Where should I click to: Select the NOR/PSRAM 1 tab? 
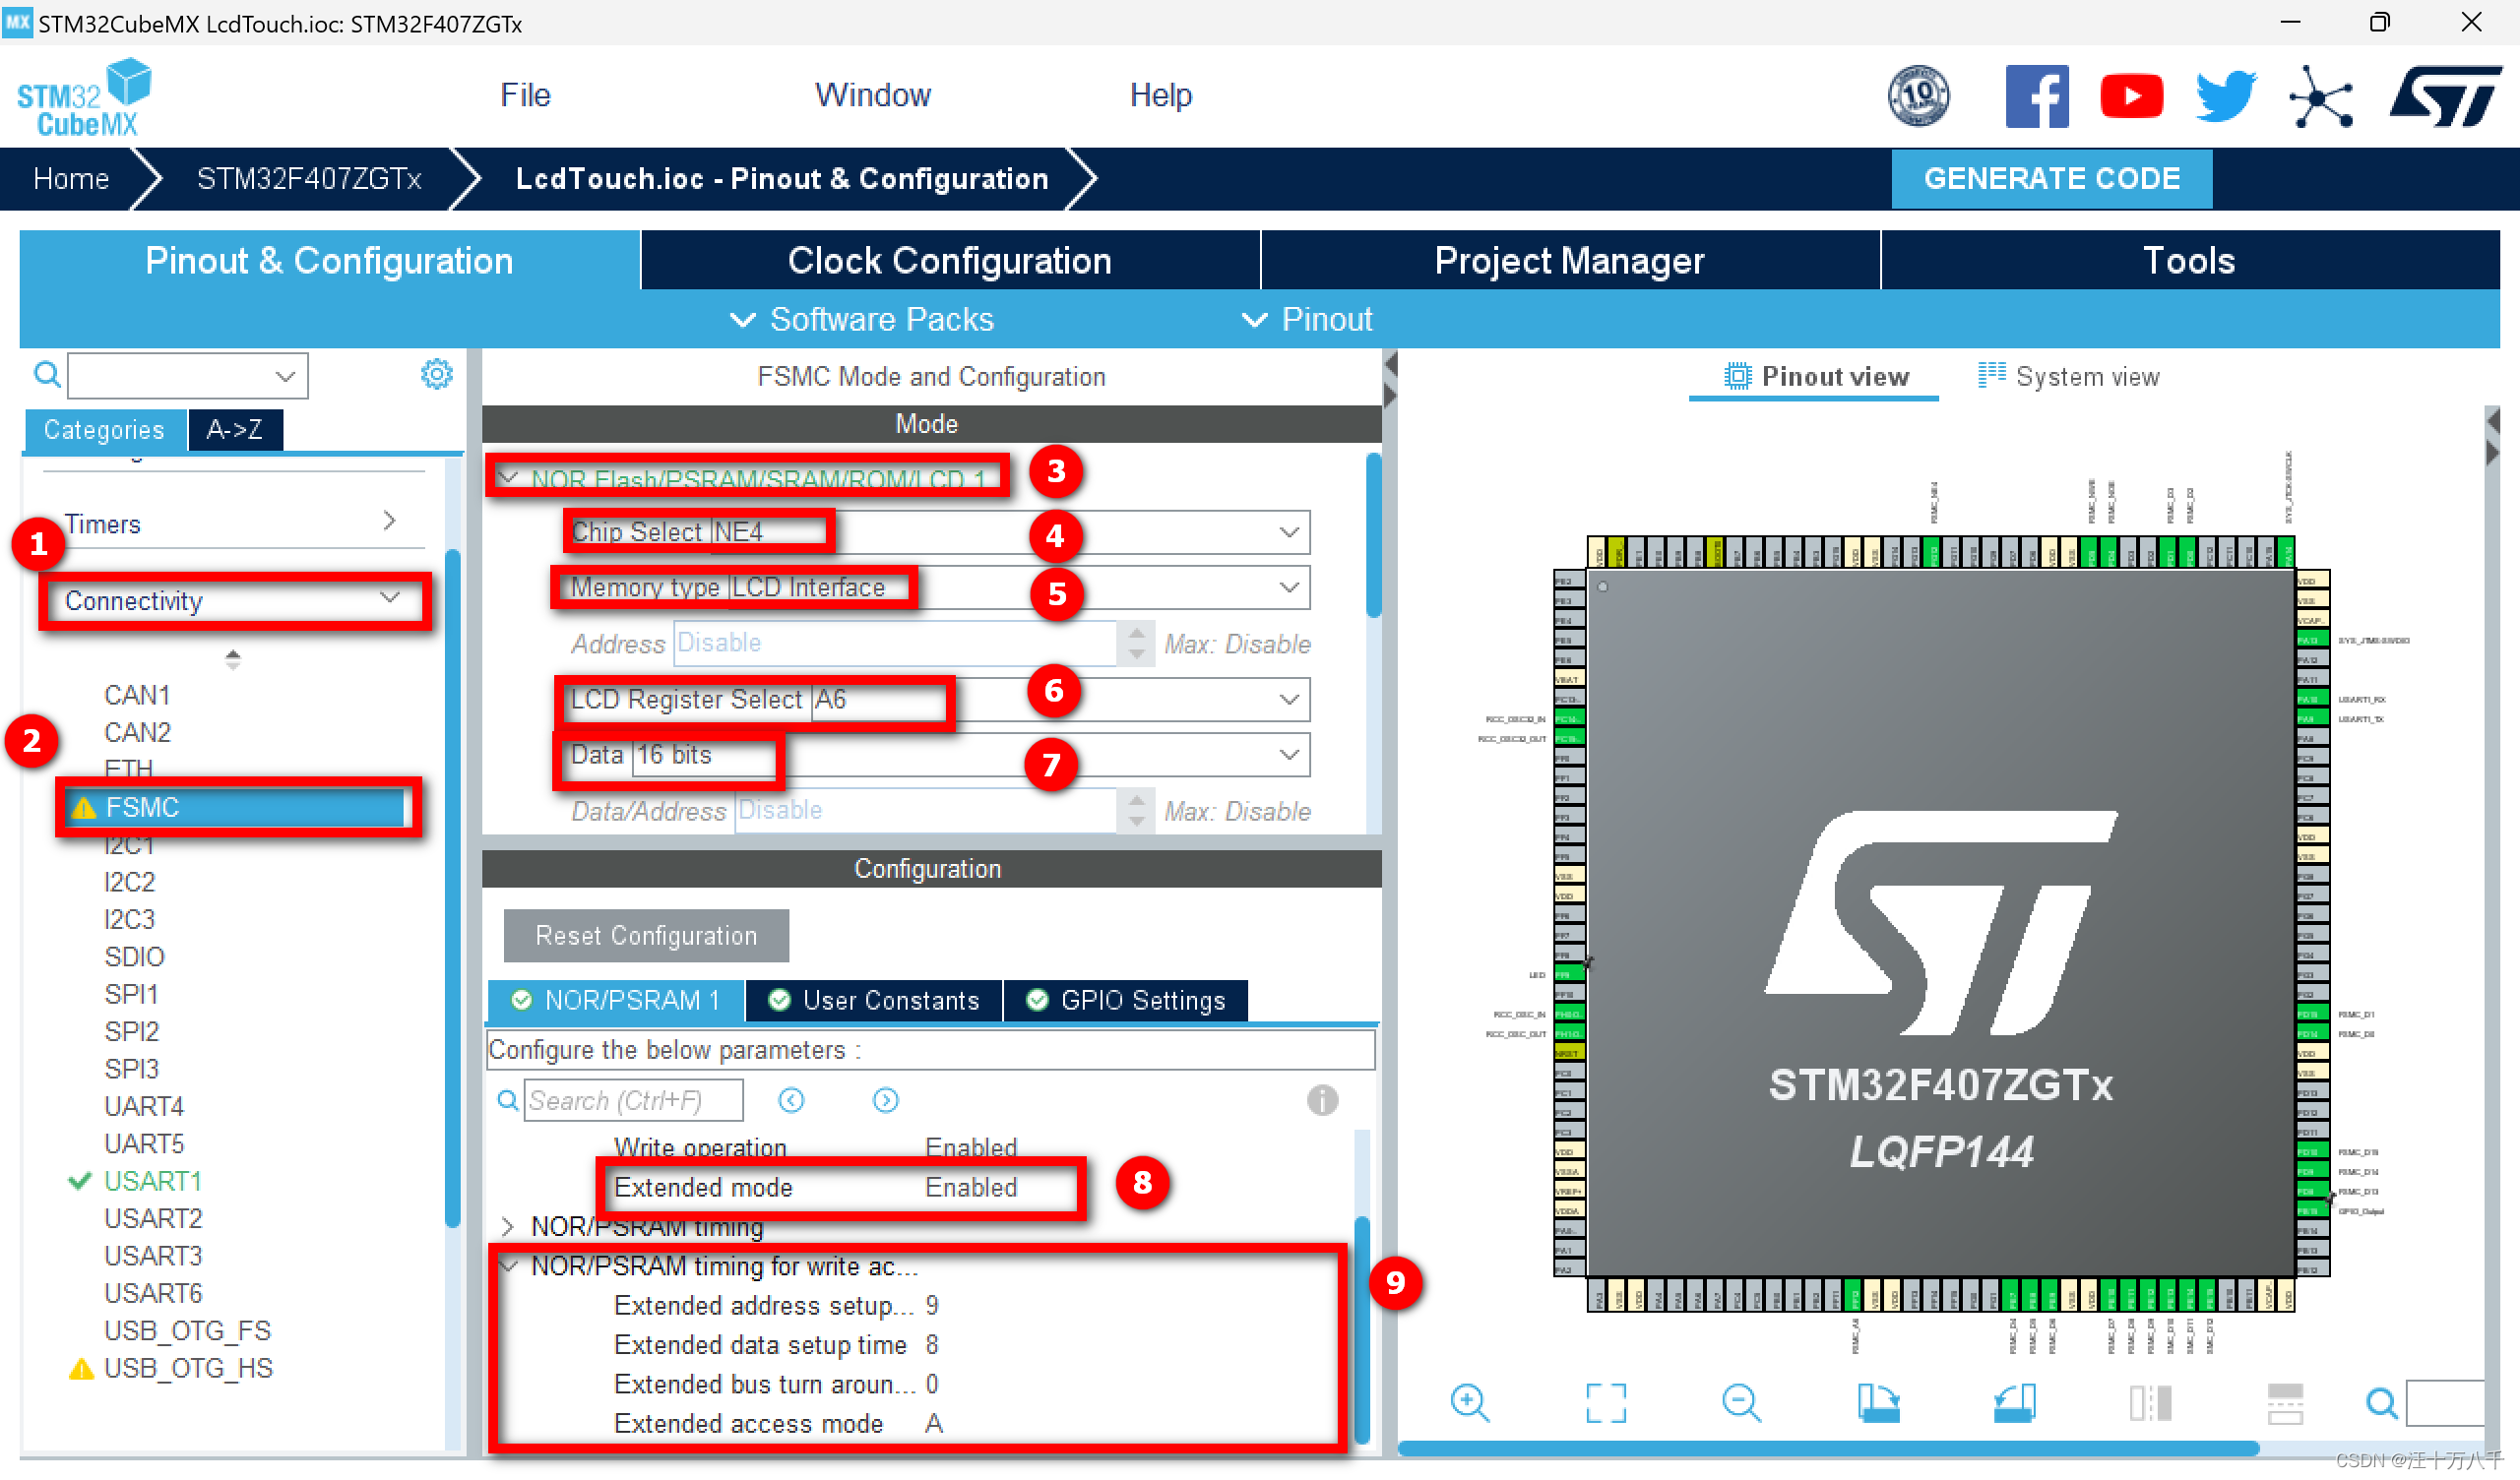click(616, 1001)
